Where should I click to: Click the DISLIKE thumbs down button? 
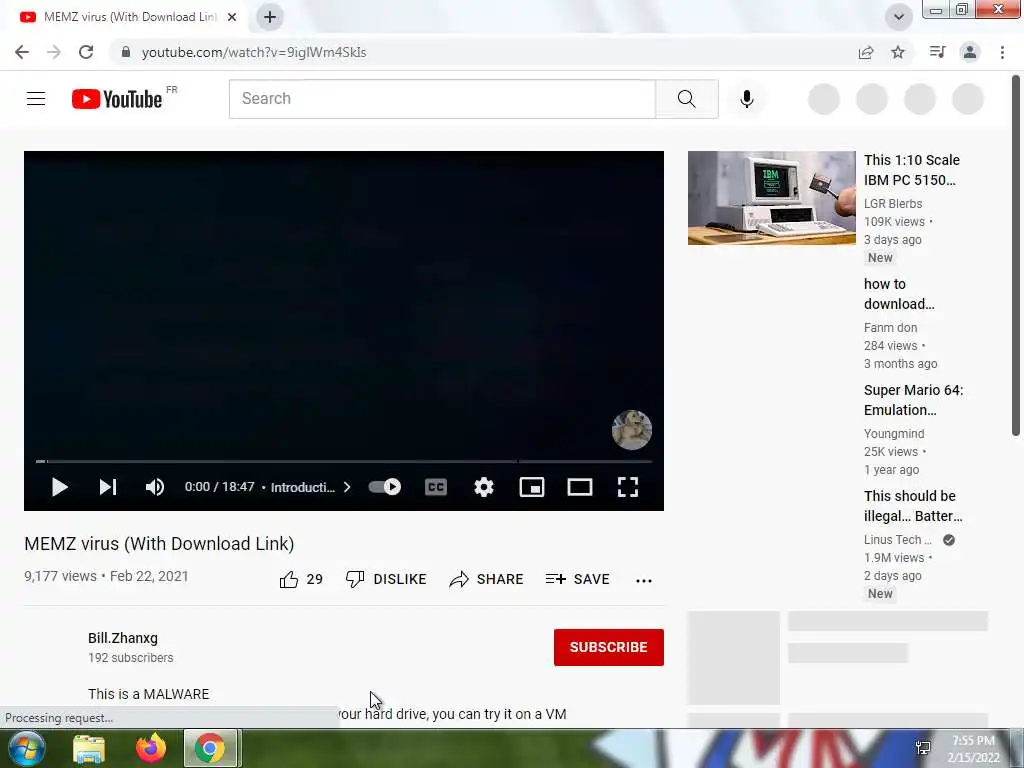point(386,579)
